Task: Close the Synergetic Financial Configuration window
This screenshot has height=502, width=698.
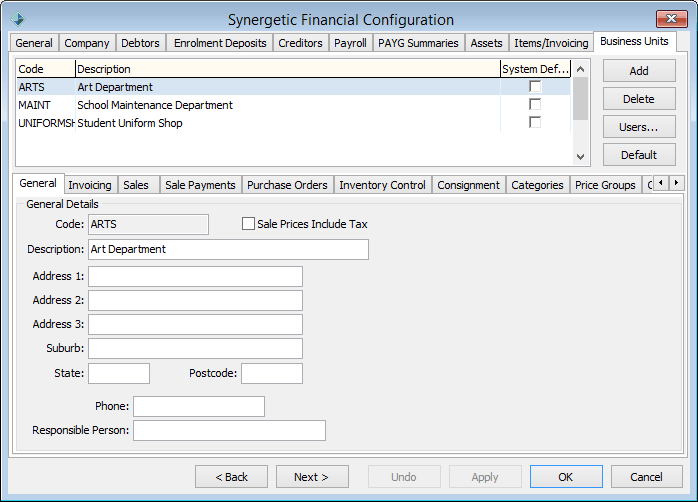Action: [671, 19]
